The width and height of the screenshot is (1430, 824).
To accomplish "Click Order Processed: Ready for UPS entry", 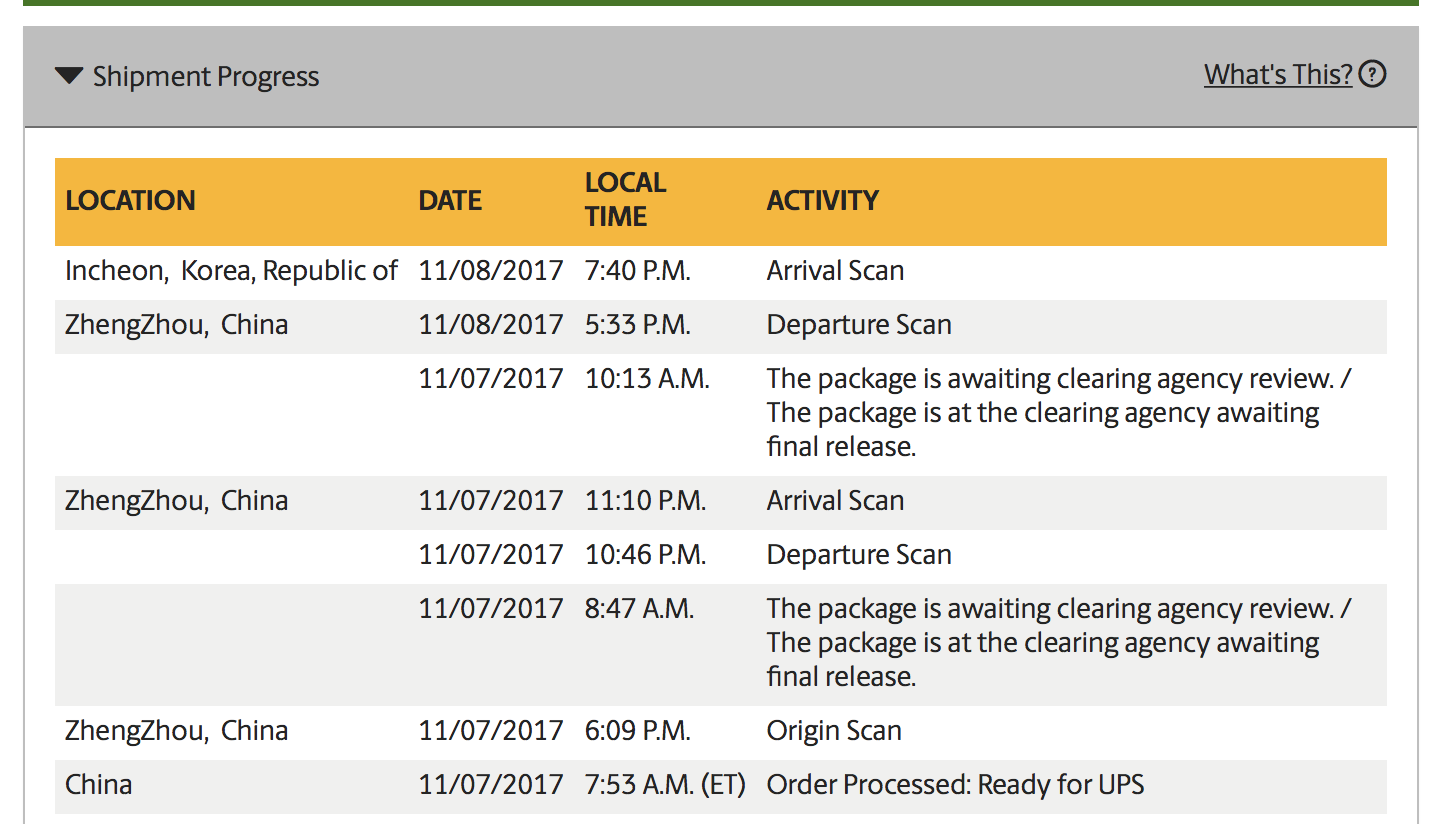I will (955, 785).
